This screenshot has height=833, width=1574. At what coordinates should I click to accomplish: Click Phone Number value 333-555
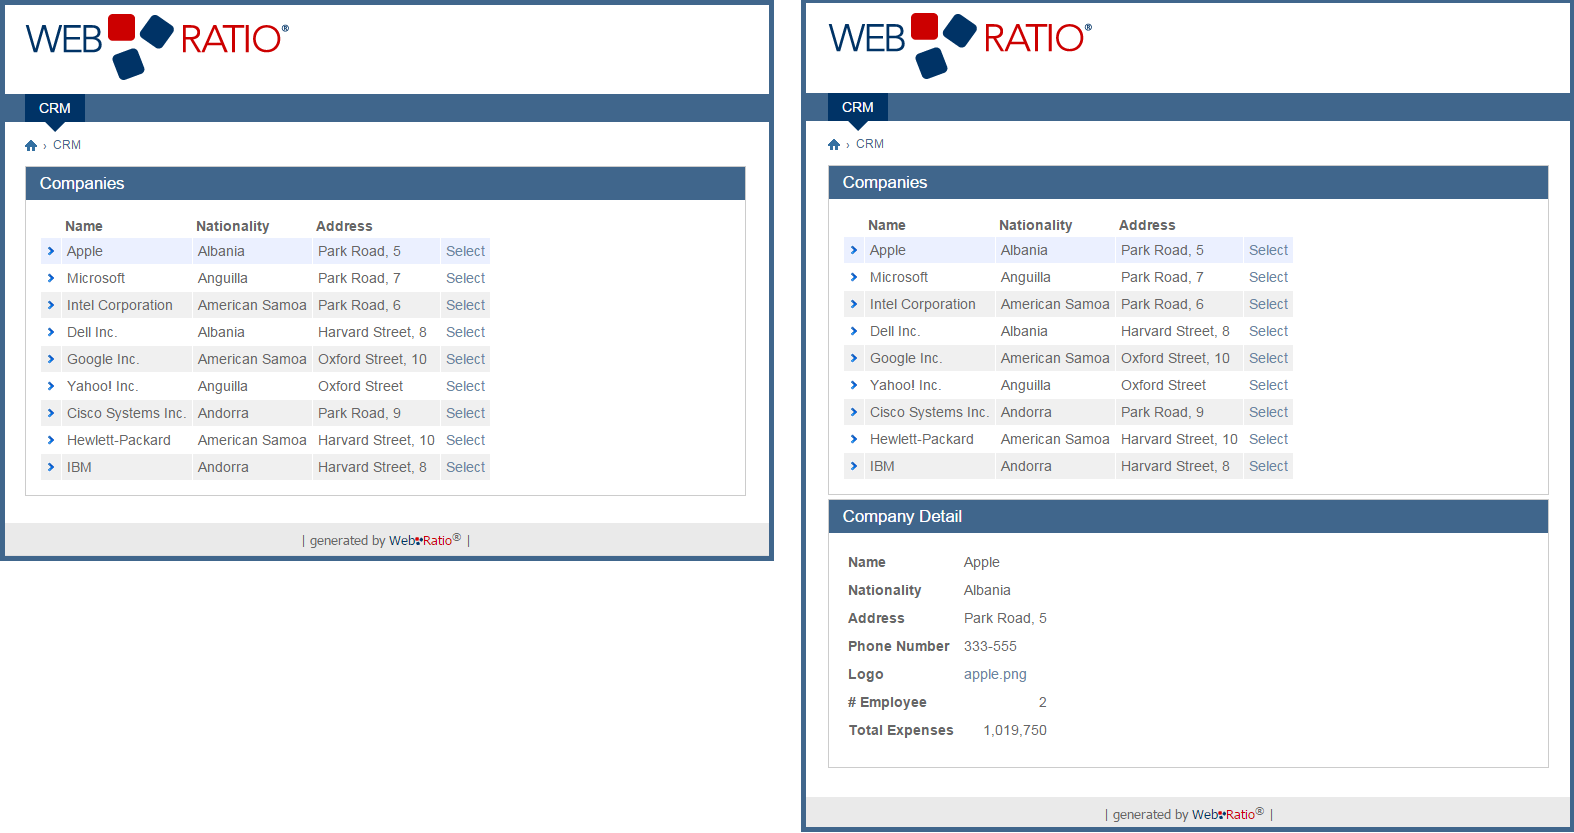[990, 646]
